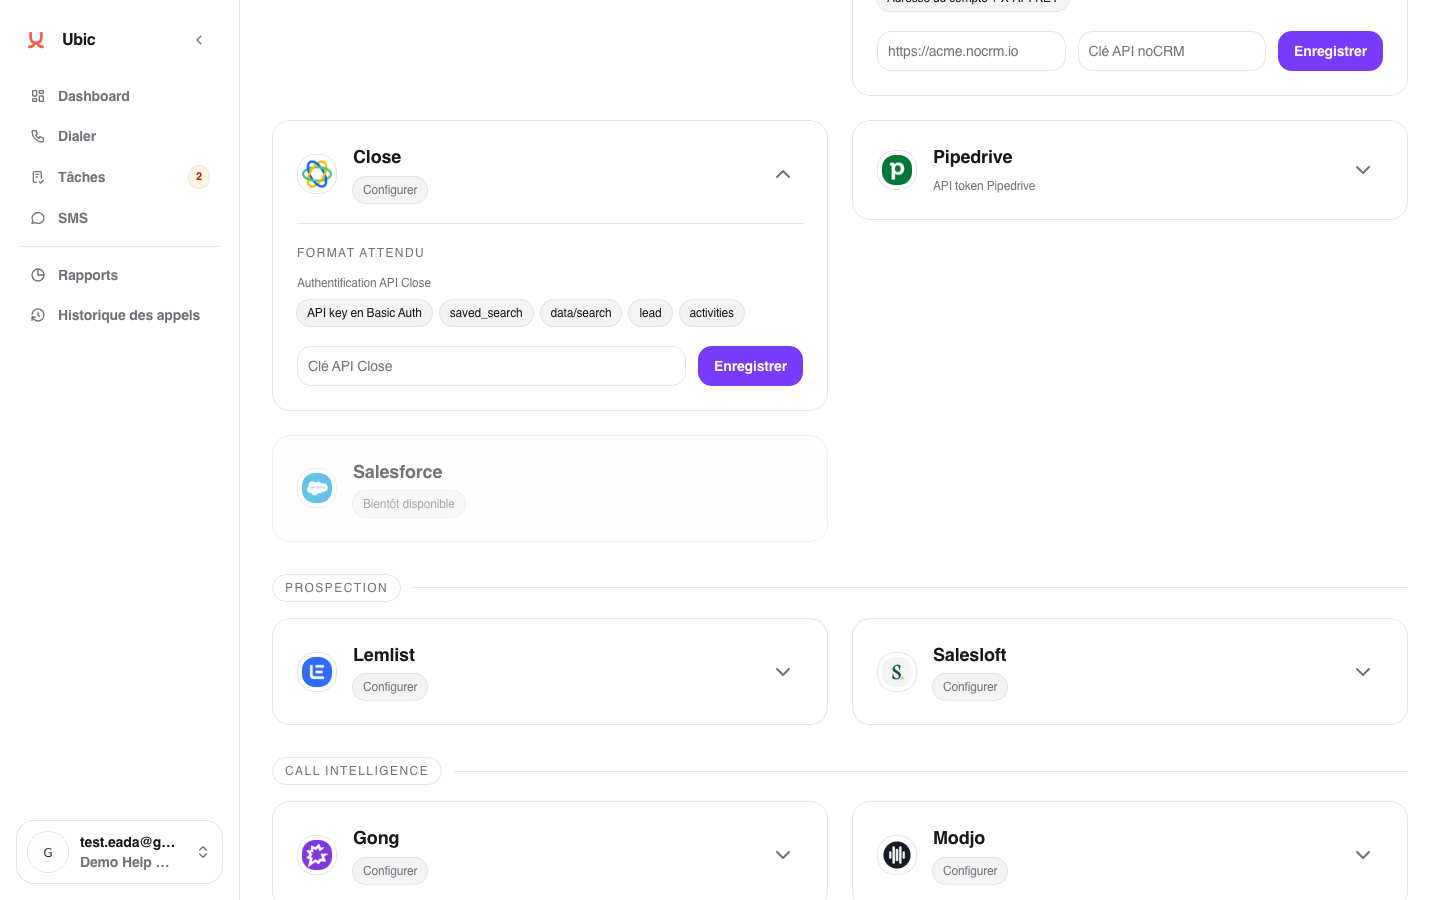Click the Ubic logo icon
1440x900 pixels.
pyautogui.click(x=36, y=40)
